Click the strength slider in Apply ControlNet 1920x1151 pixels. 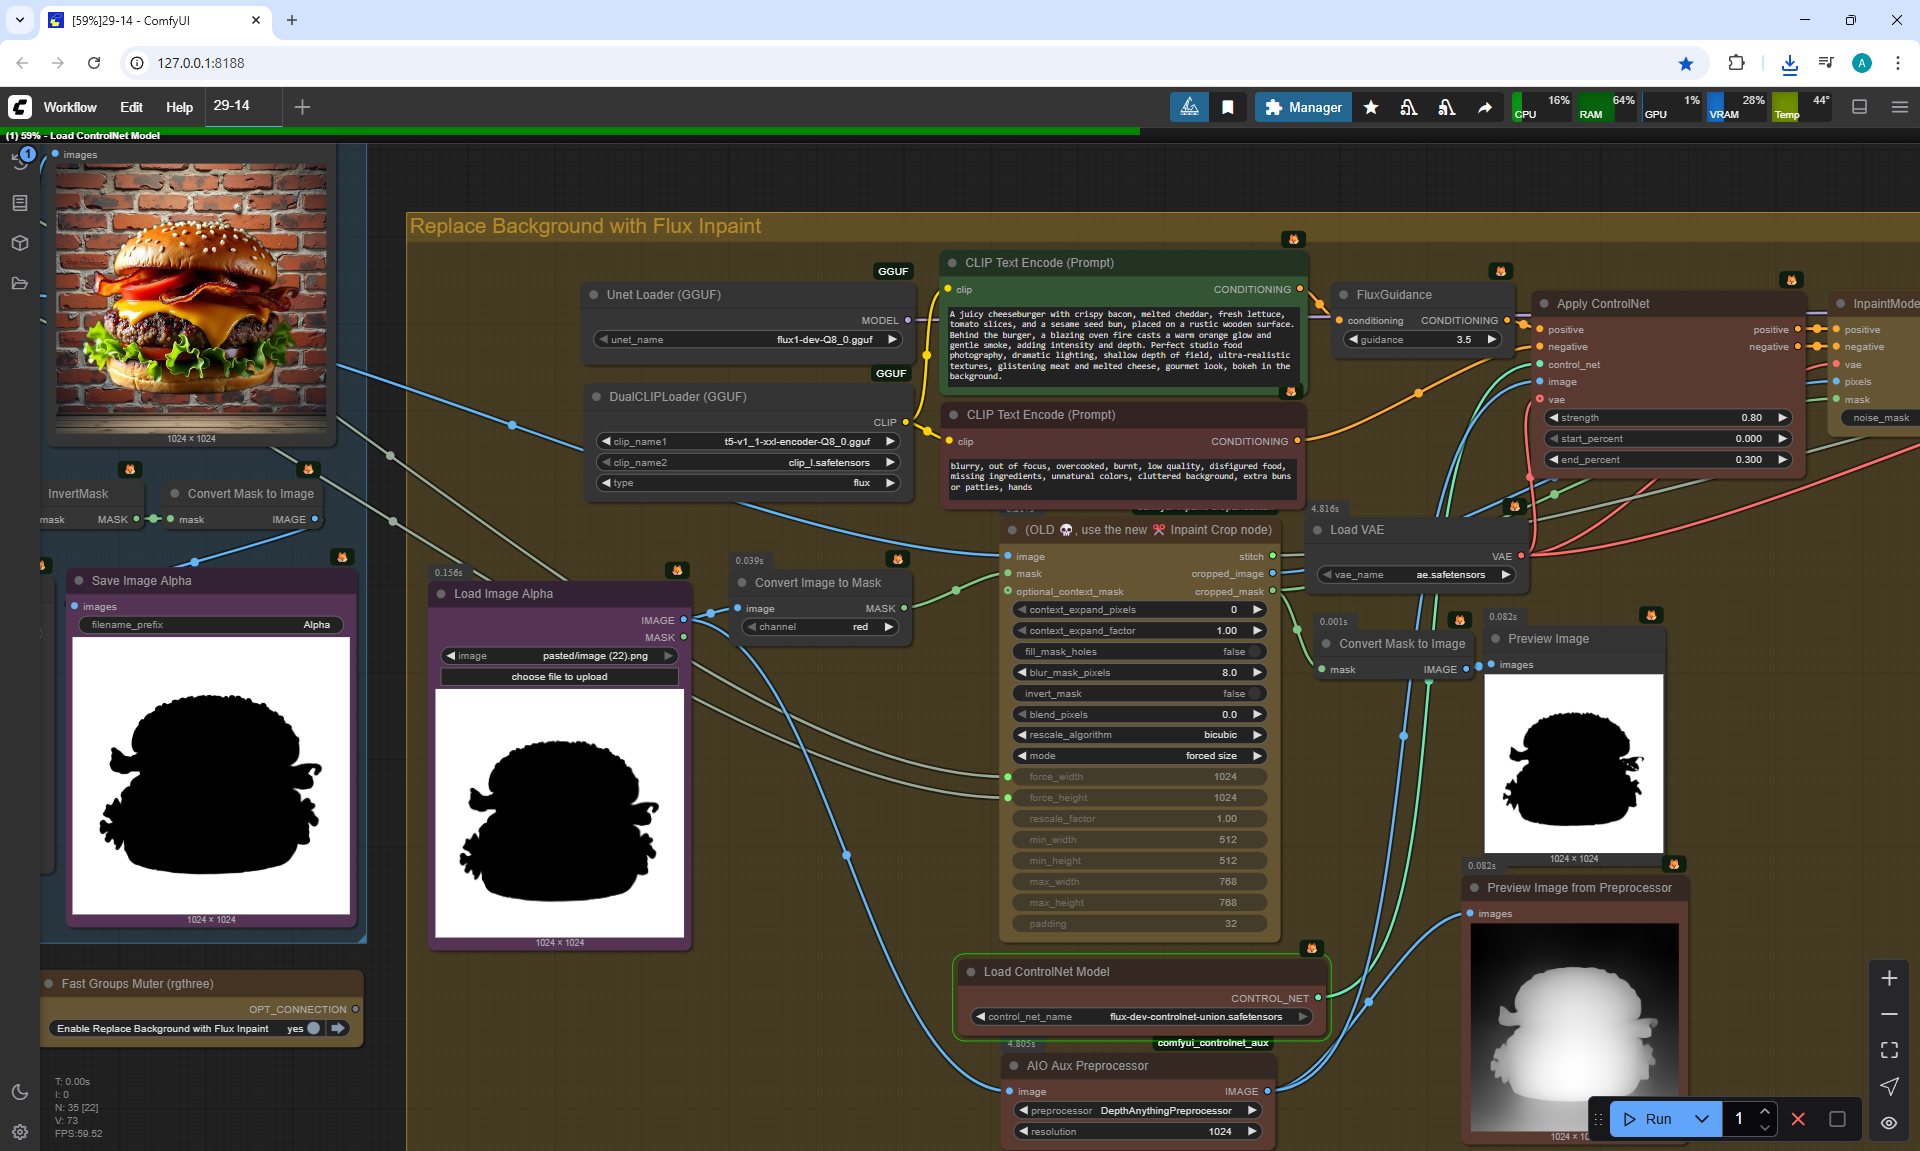point(1666,418)
